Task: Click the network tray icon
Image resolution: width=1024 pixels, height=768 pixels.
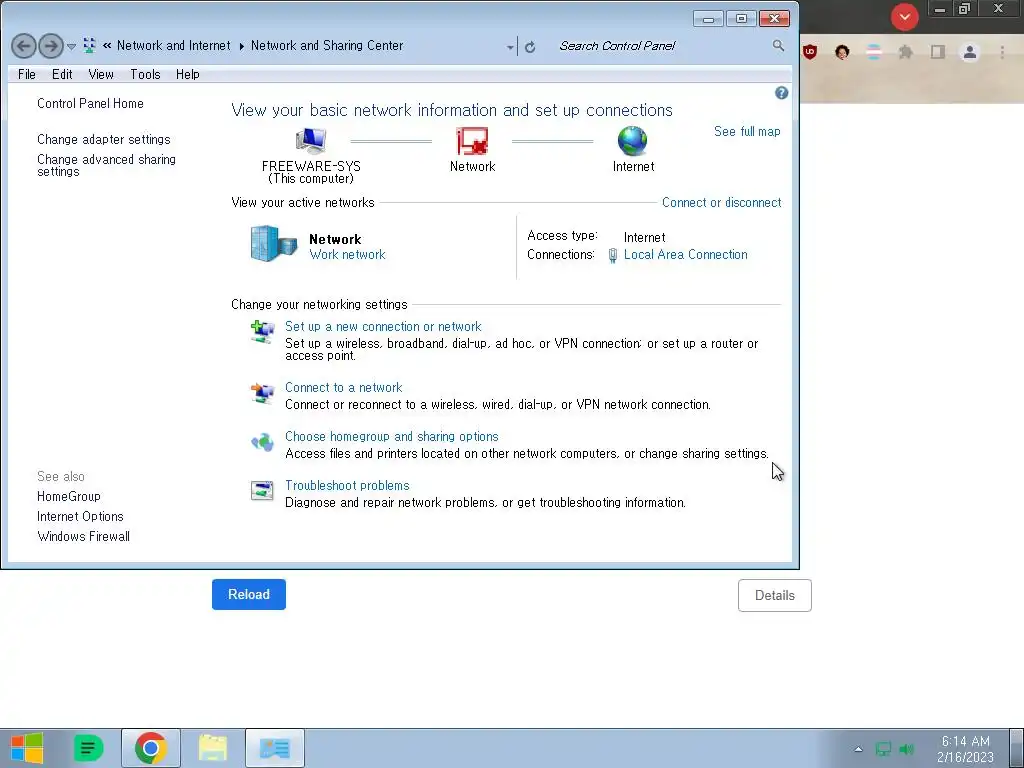Action: click(x=883, y=749)
